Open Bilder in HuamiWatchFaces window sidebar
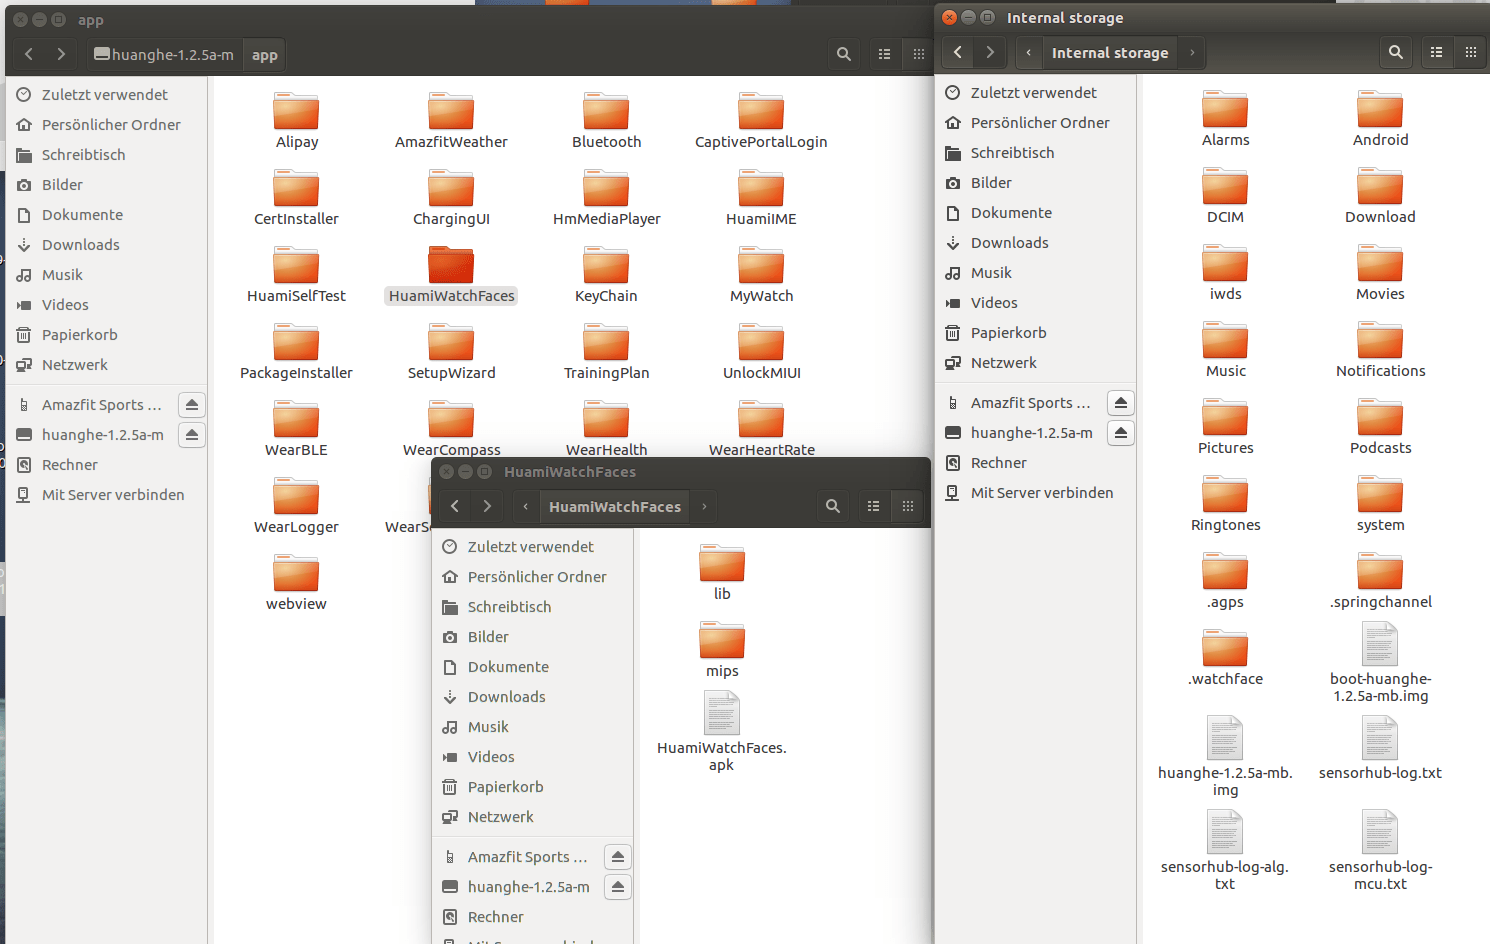 533,637
